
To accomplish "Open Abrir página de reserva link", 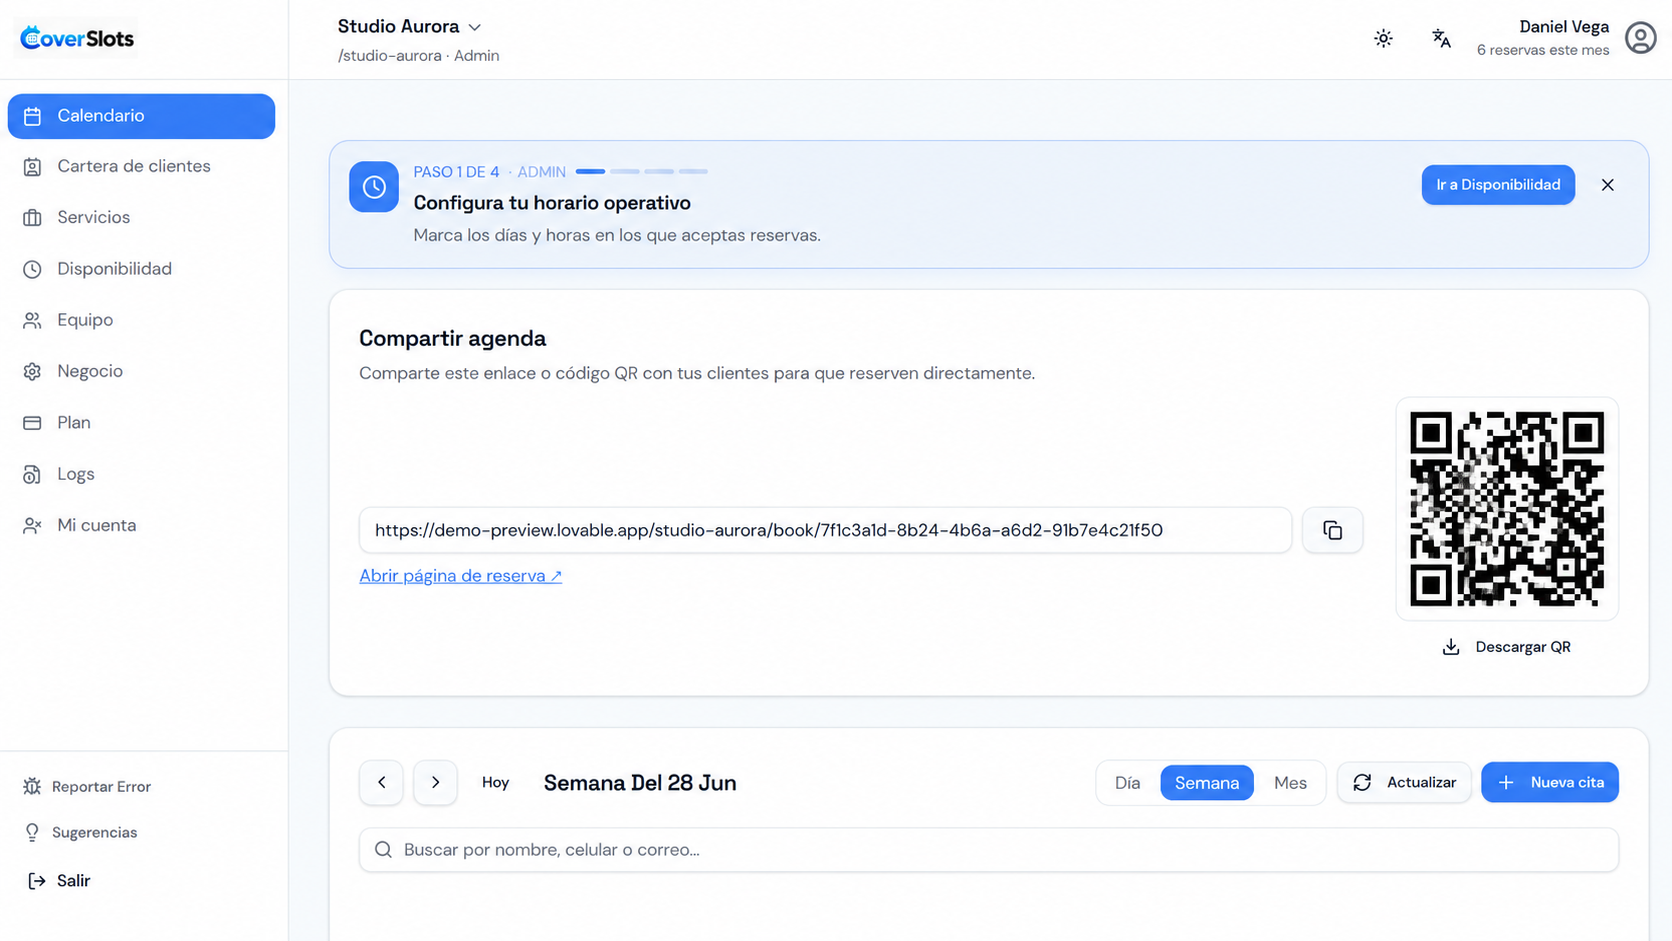I will [x=460, y=576].
